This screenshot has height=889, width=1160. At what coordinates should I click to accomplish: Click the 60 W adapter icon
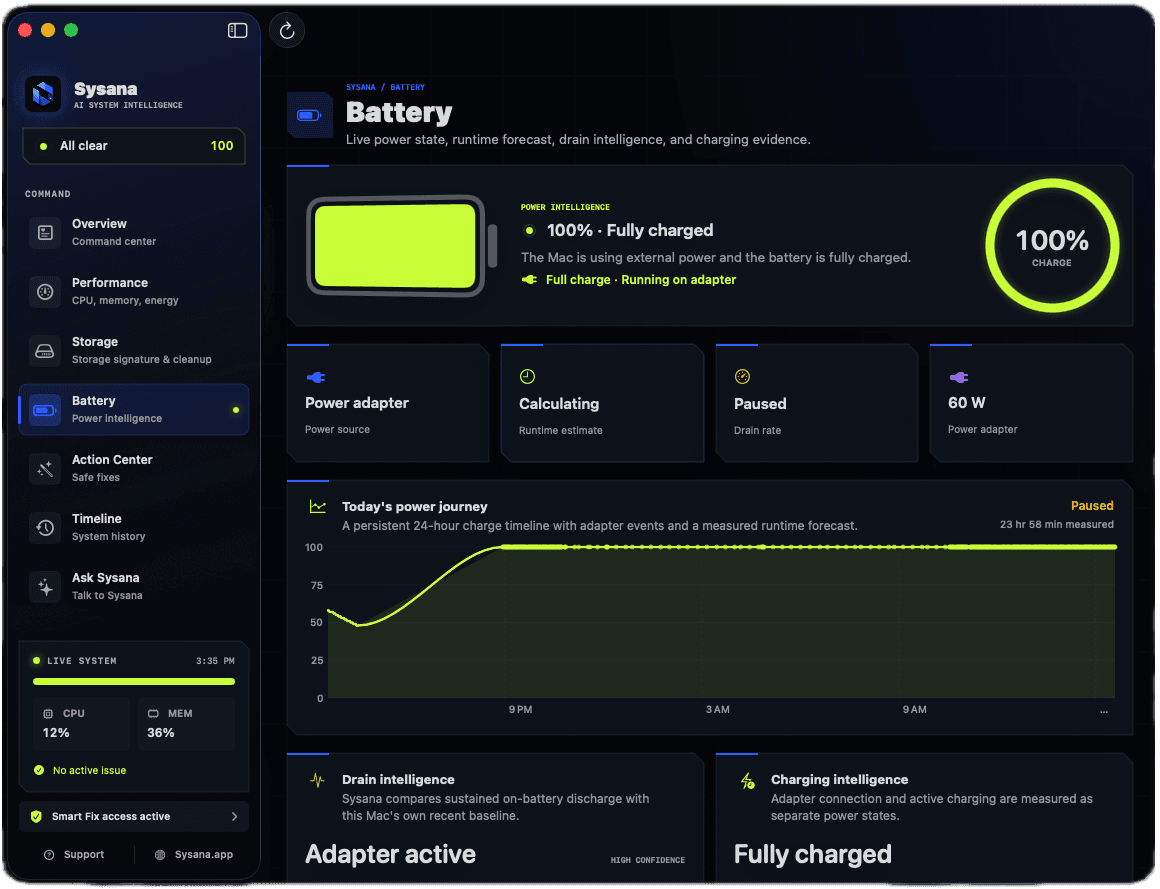pos(960,378)
